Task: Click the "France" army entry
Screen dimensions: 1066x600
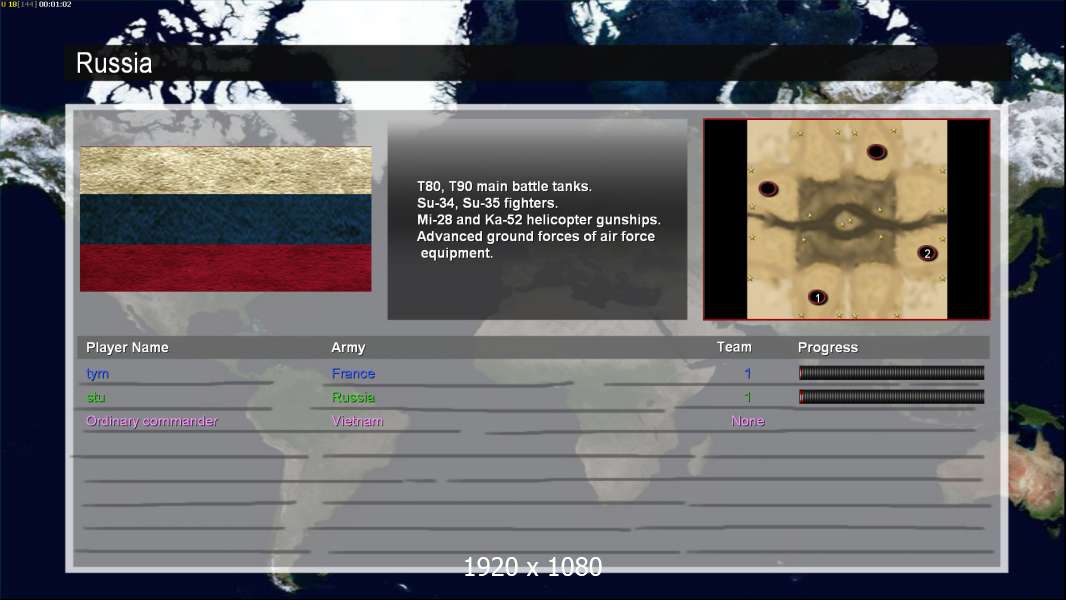Action: [354, 373]
